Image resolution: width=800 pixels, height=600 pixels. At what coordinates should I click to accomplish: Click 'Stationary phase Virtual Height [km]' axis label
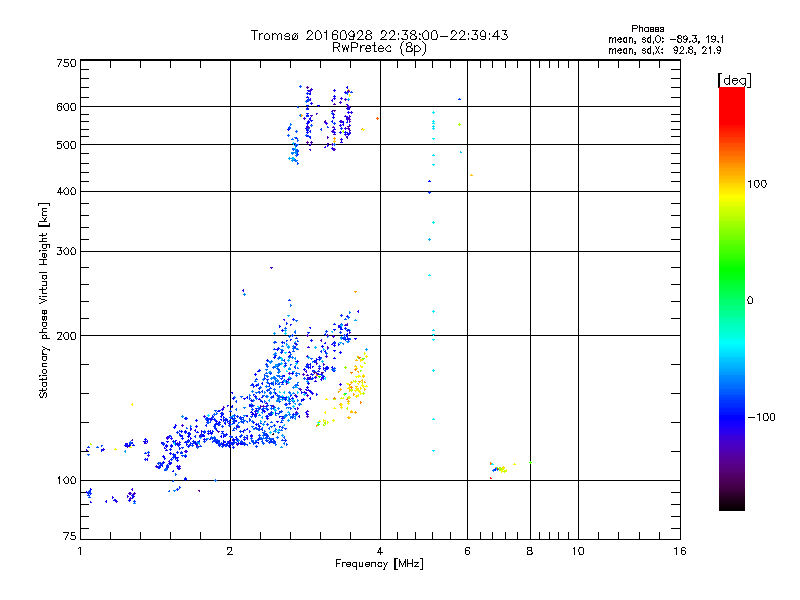tap(44, 300)
